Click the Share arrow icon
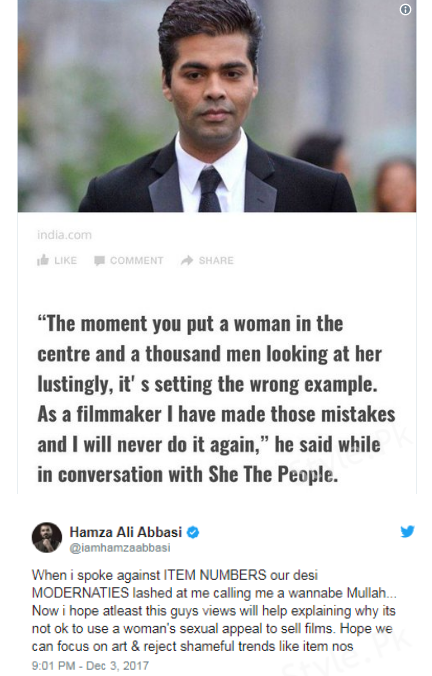Viewport: 432px width, 676px height. point(187,260)
